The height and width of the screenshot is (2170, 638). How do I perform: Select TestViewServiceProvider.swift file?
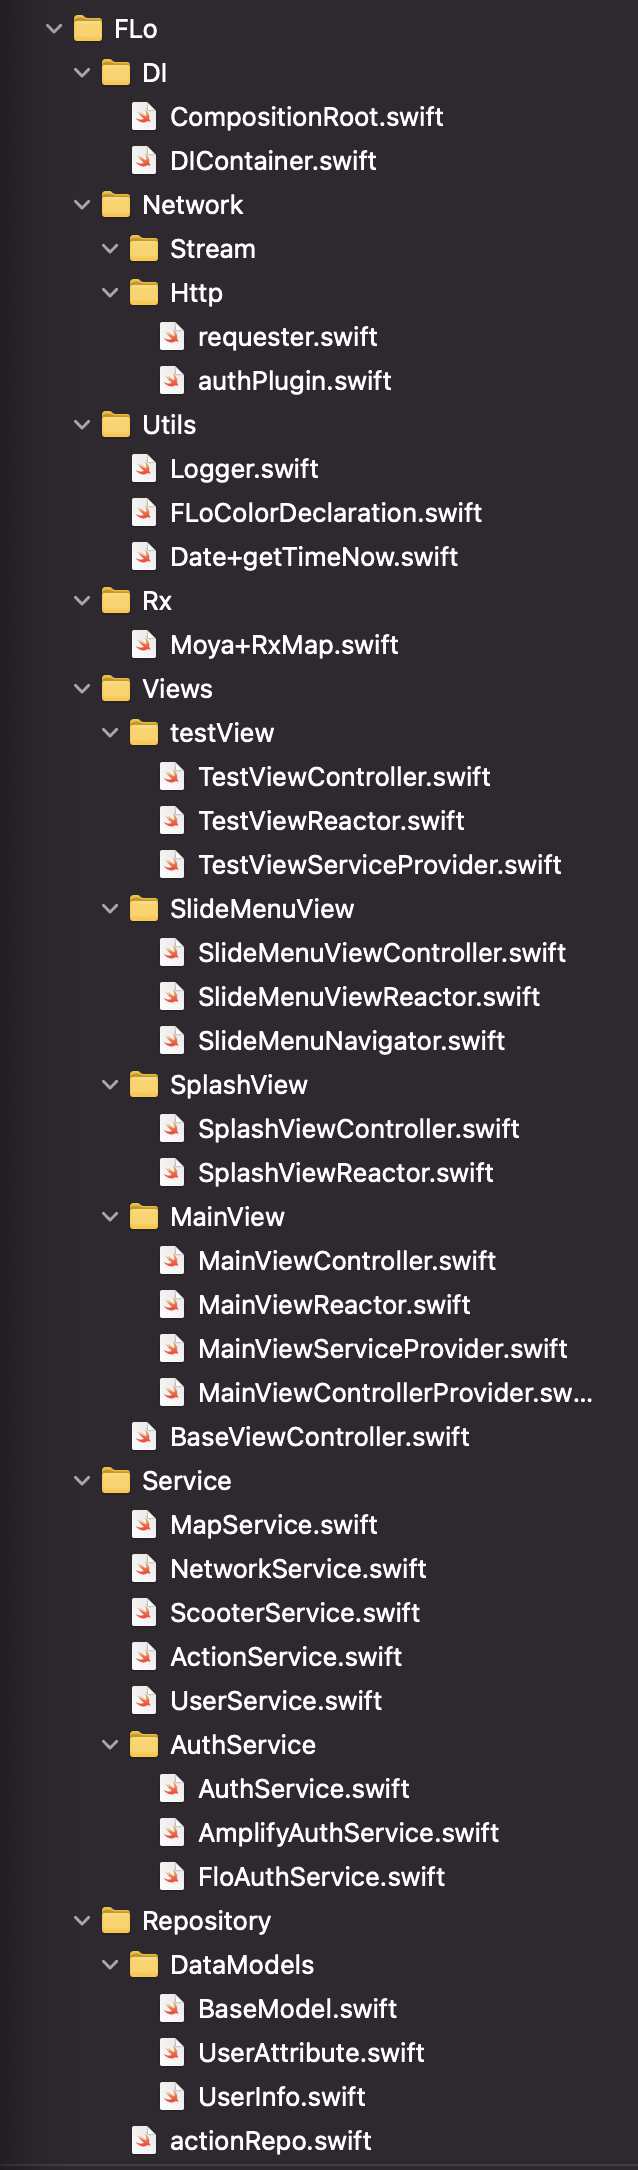point(380,865)
